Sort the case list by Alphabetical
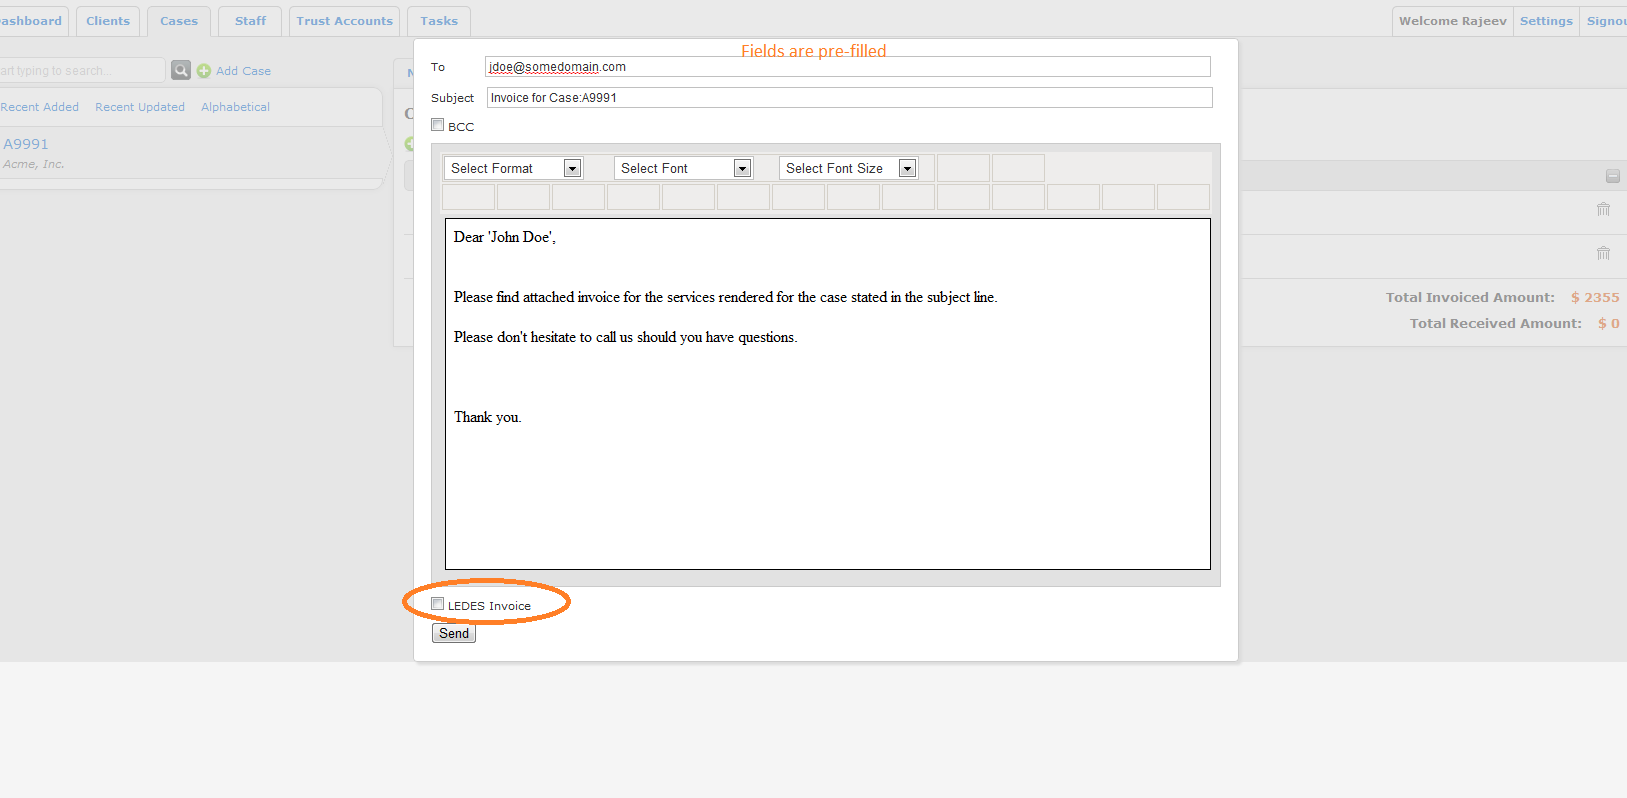The image size is (1627, 798). (x=235, y=107)
